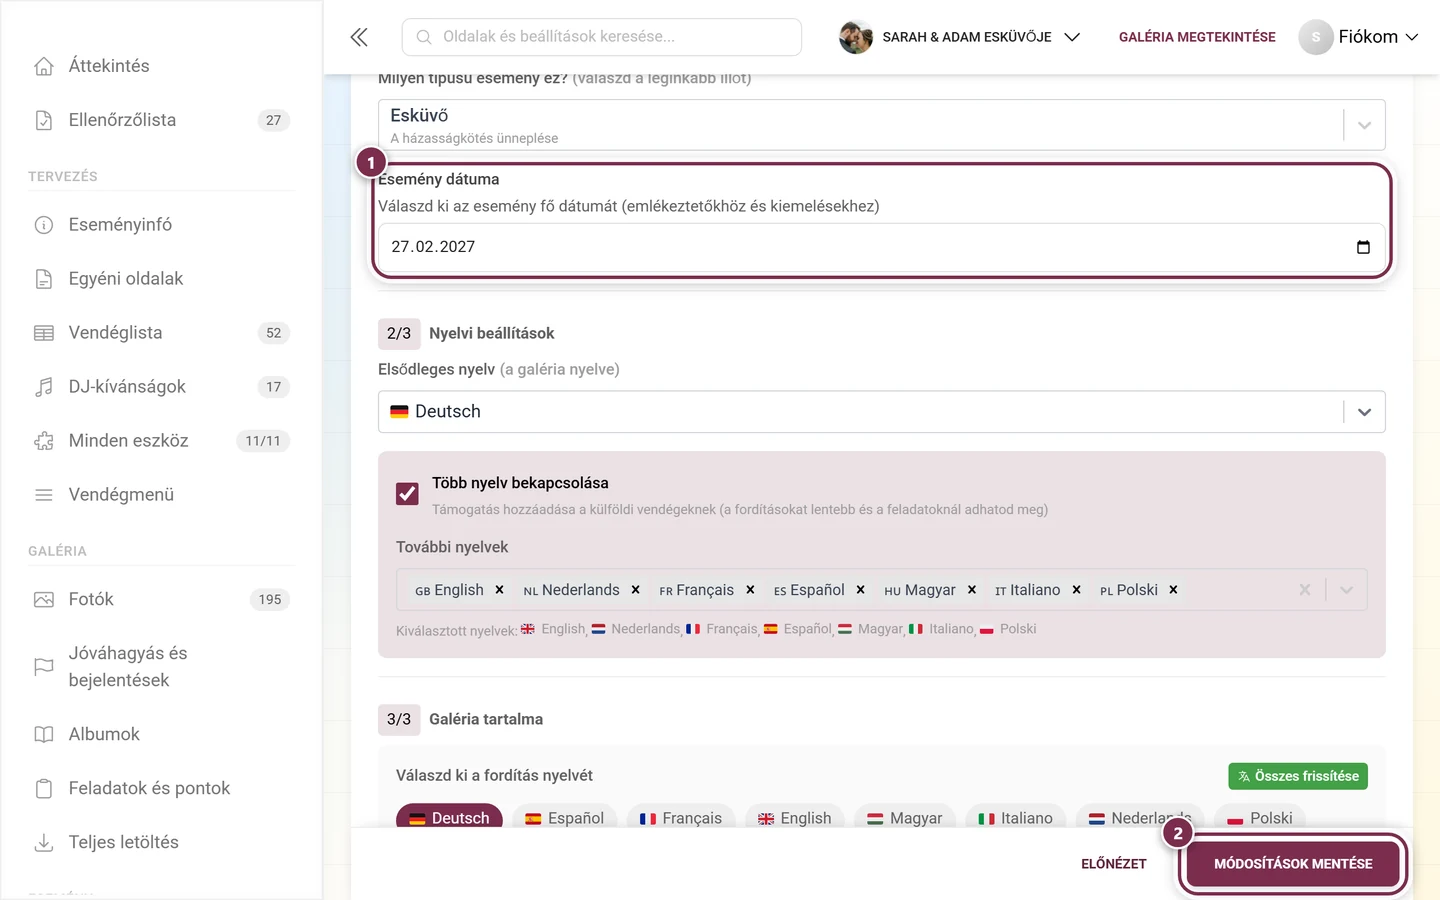Select Deutsch translation tab
This screenshot has height=900, width=1440.
pos(449,818)
